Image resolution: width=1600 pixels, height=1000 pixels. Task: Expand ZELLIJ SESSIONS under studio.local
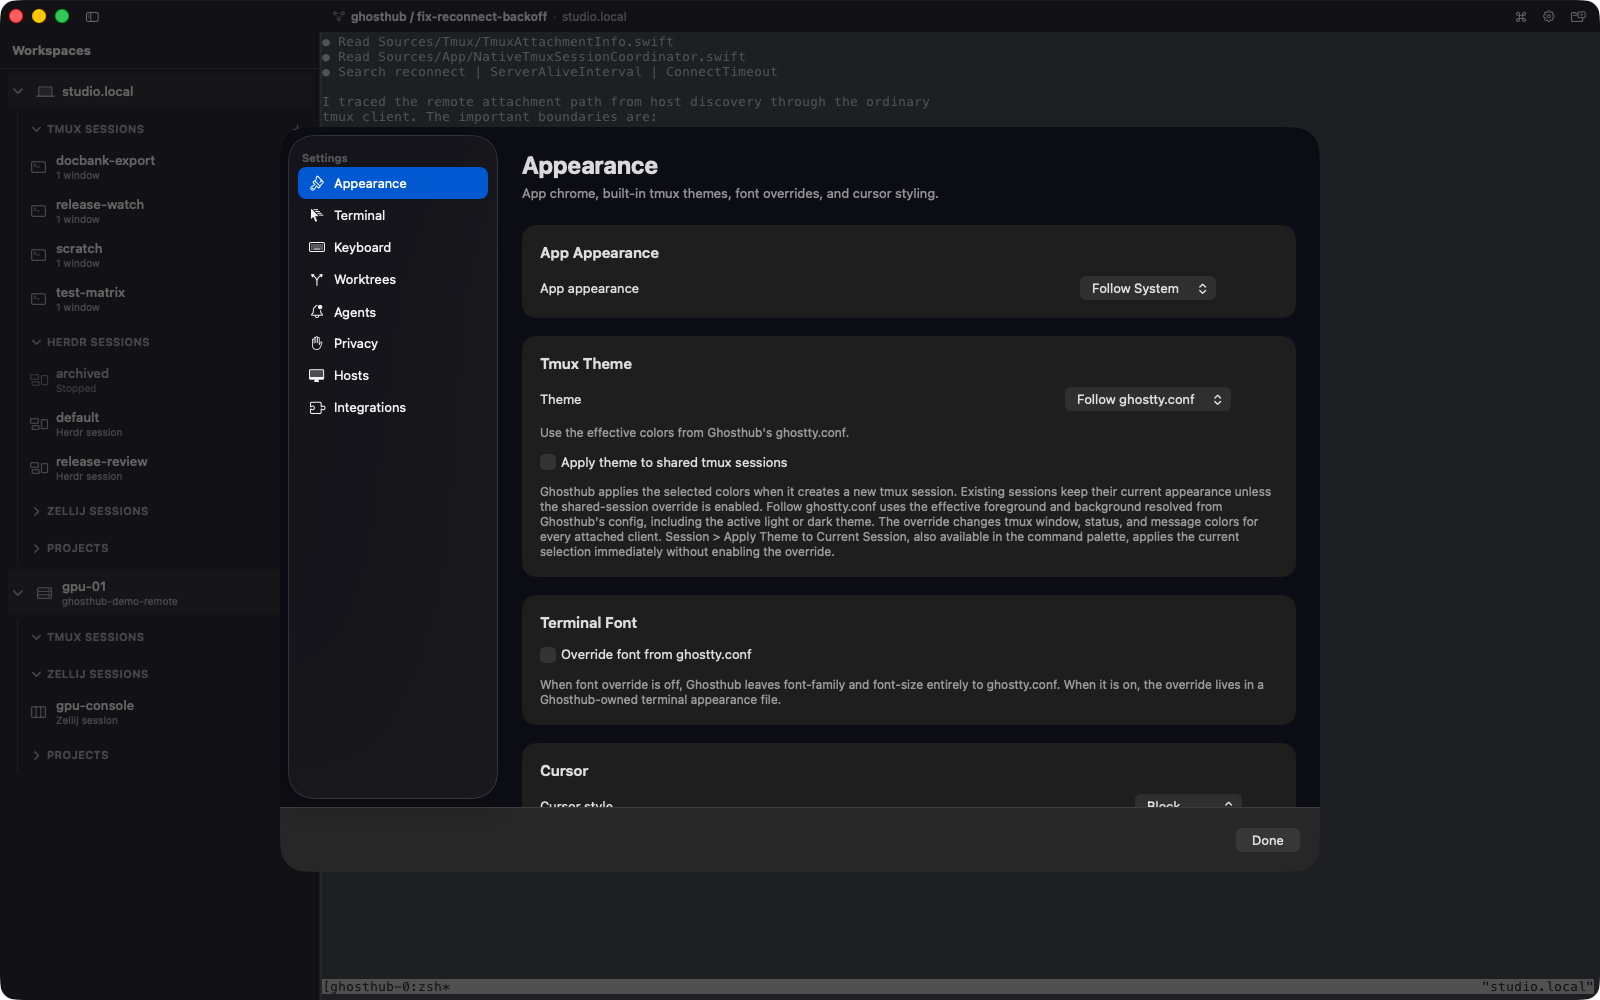(x=36, y=511)
